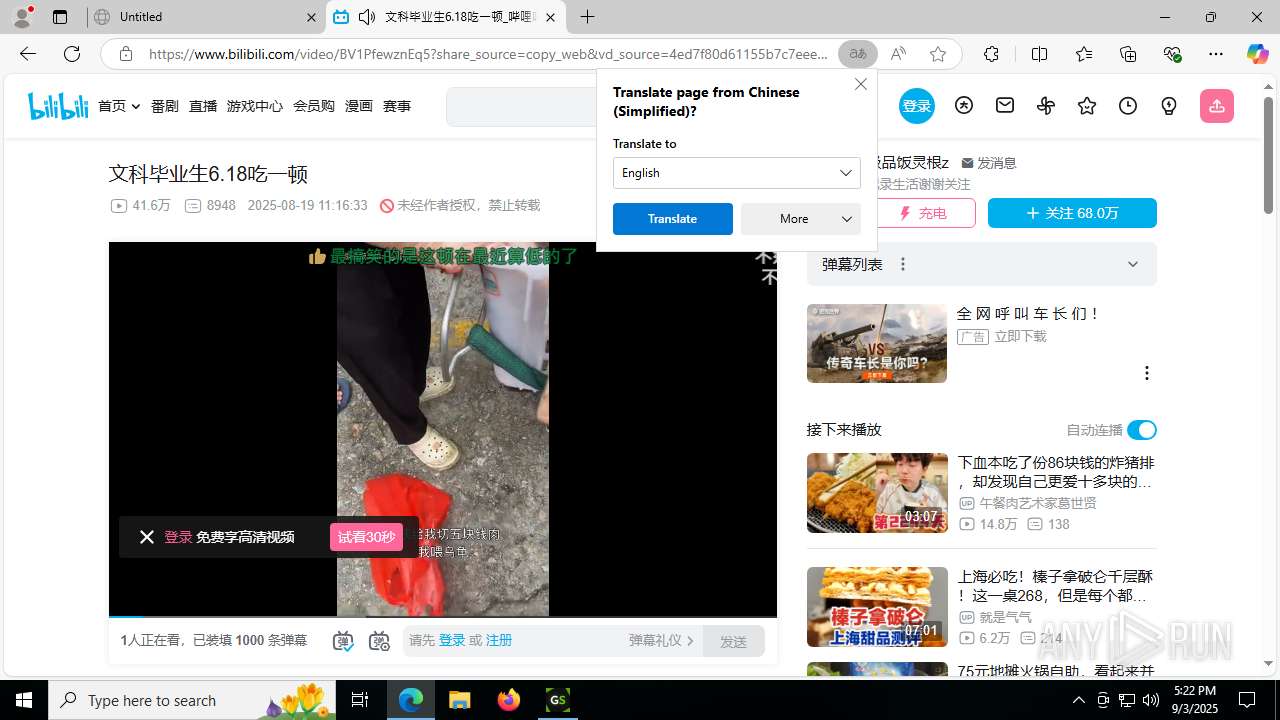
Task: Open the creator center lightbulb icon
Action: [1169, 106]
